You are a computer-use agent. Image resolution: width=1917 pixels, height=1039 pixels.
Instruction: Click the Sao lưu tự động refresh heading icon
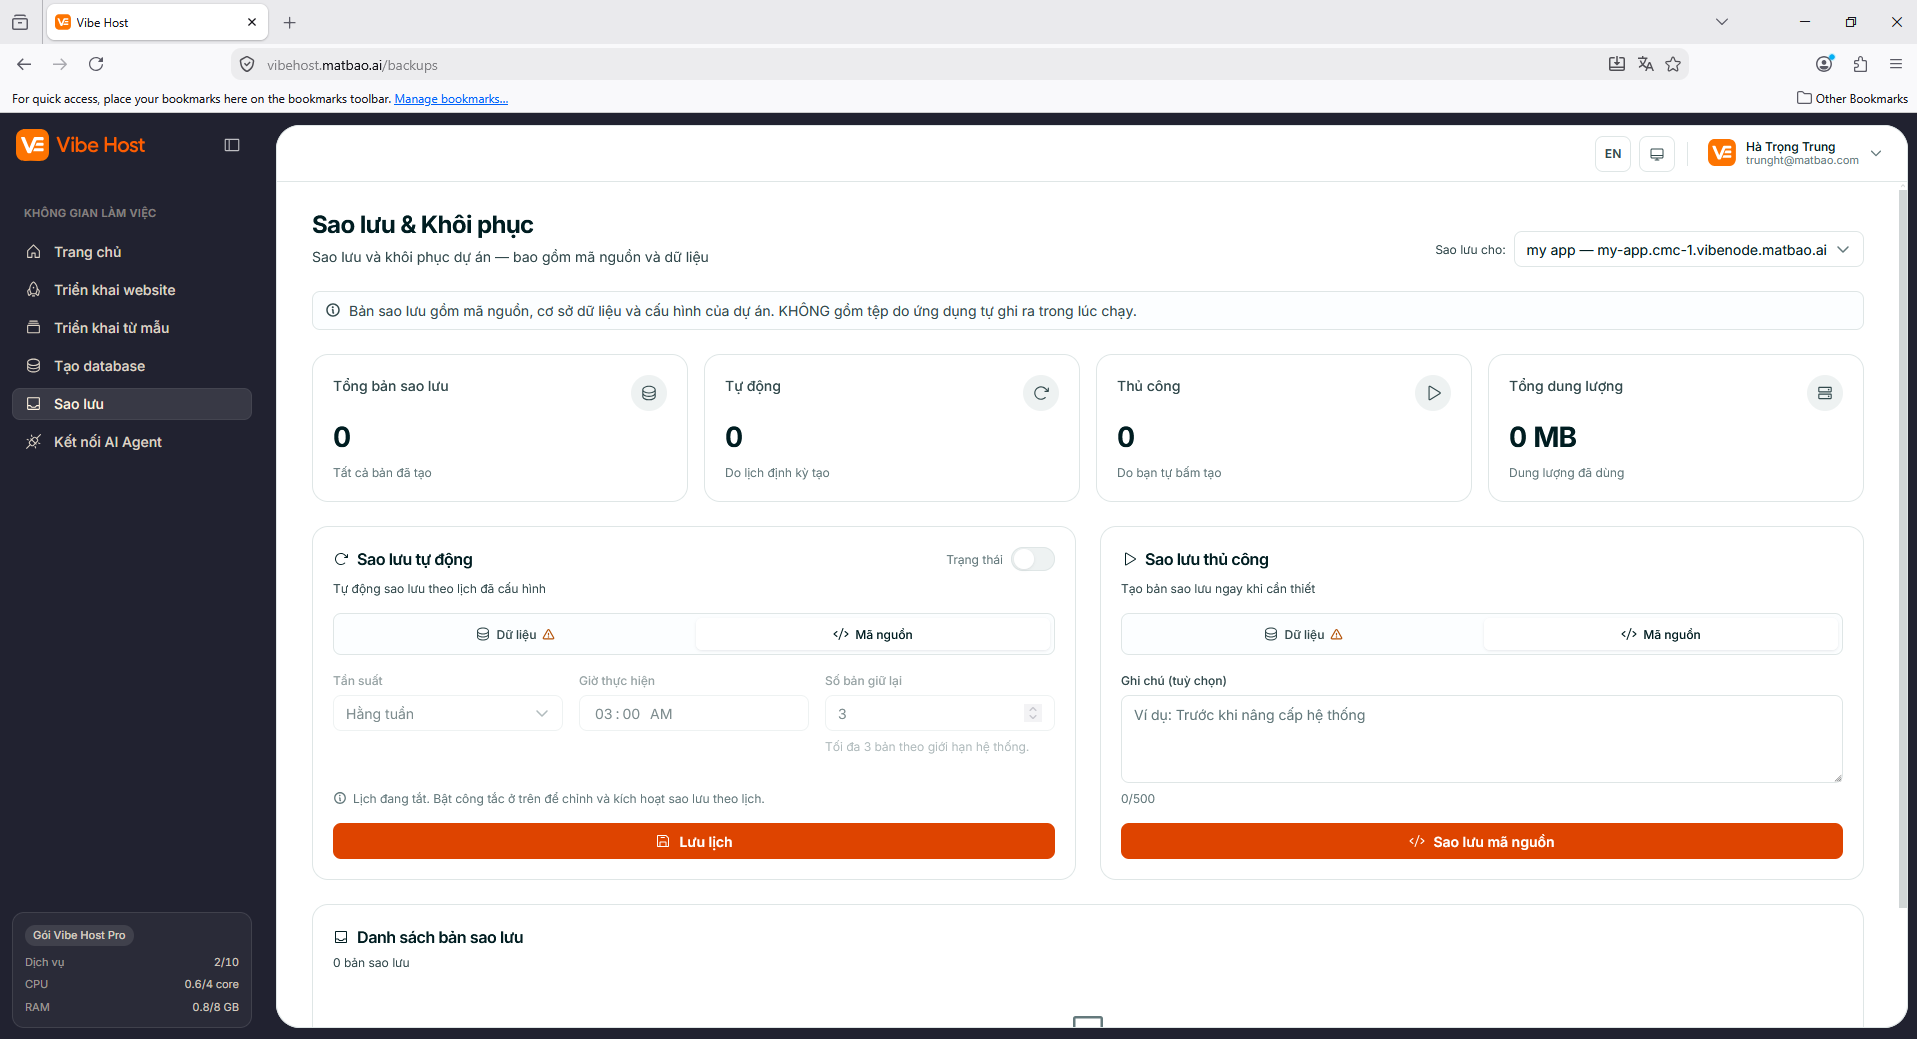point(341,559)
